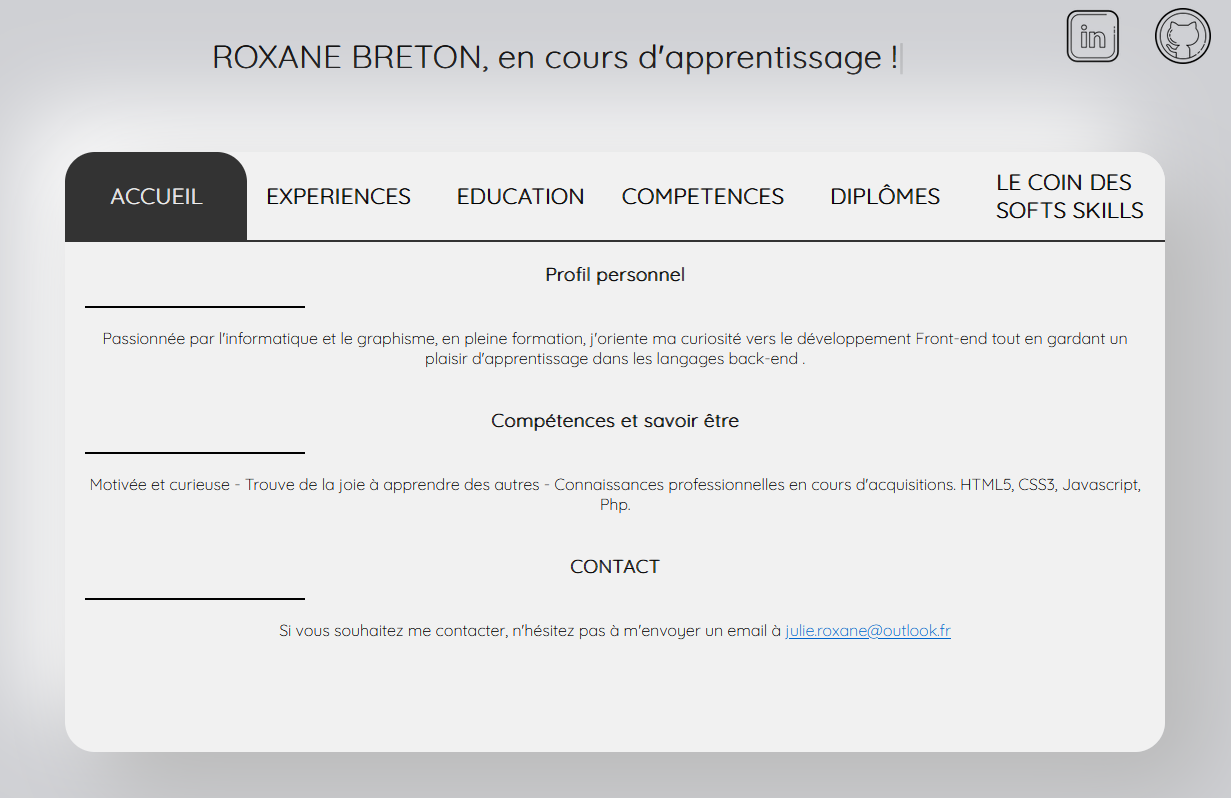1231x798 pixels.
Task: Switch to the DIPLÔMES tab
Action: pyautogui.click(x=884, y=196)
